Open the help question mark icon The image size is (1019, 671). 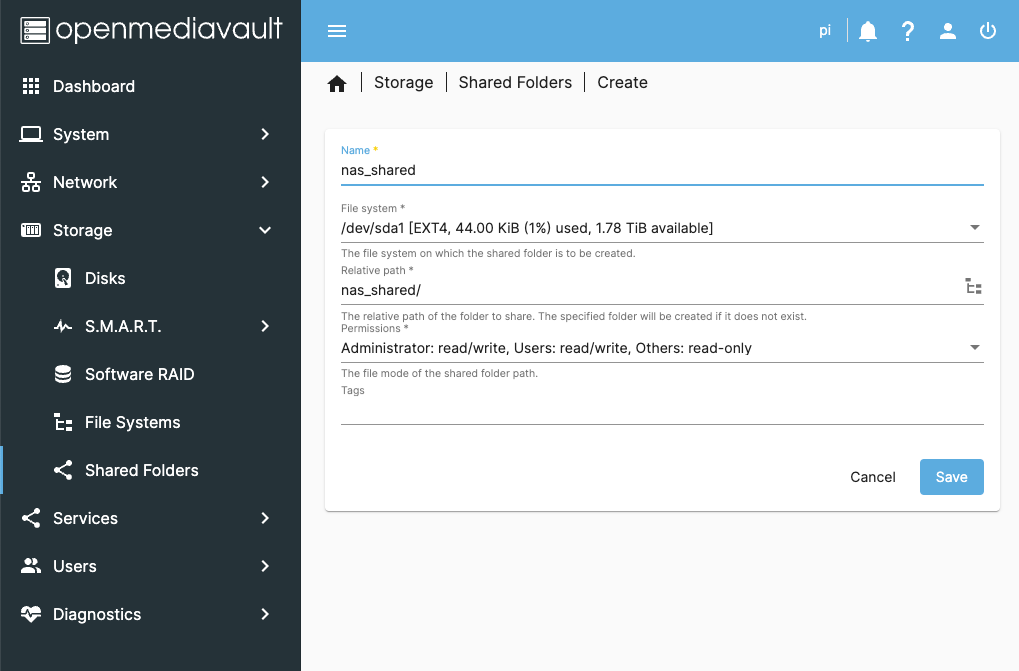[x=908, y=31]
